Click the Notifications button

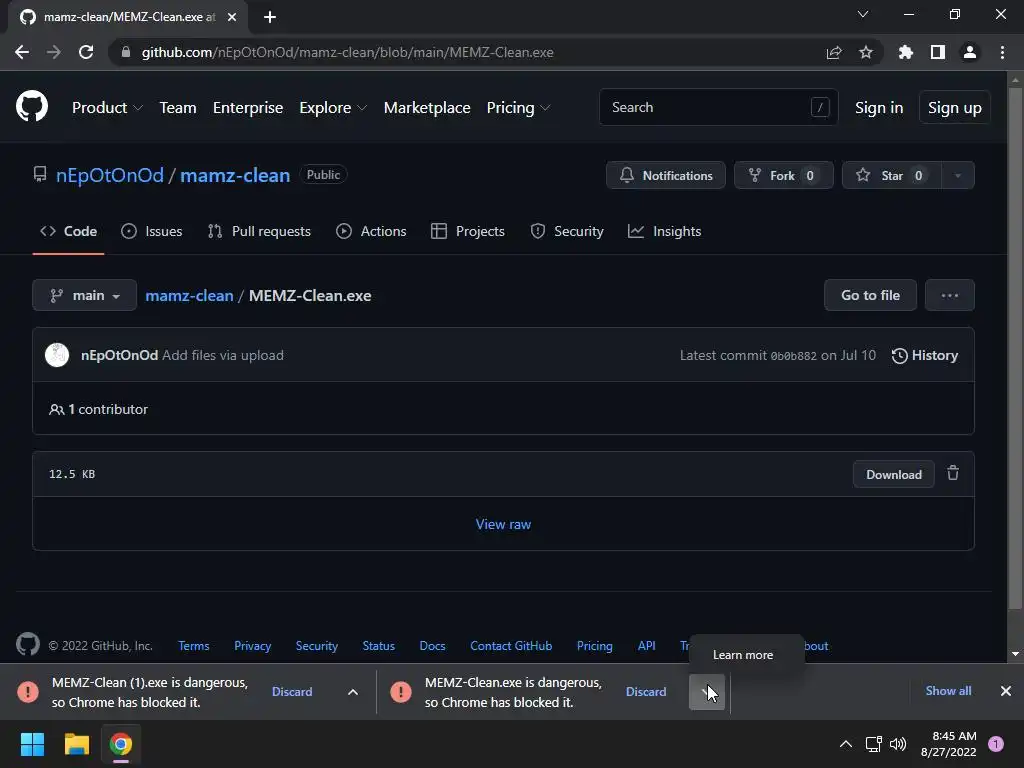(x=665, y=175)
